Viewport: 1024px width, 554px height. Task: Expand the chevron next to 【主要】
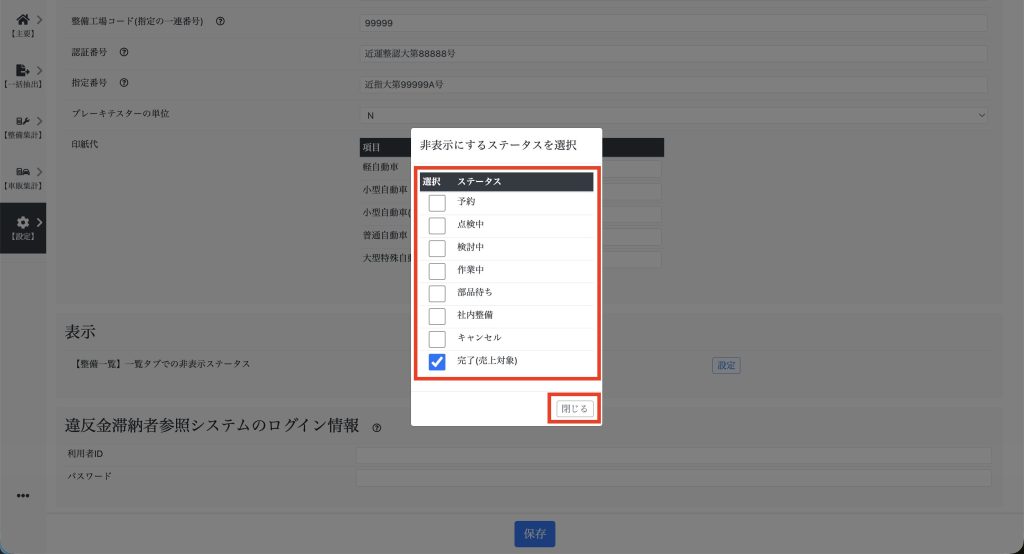point(39,19)
